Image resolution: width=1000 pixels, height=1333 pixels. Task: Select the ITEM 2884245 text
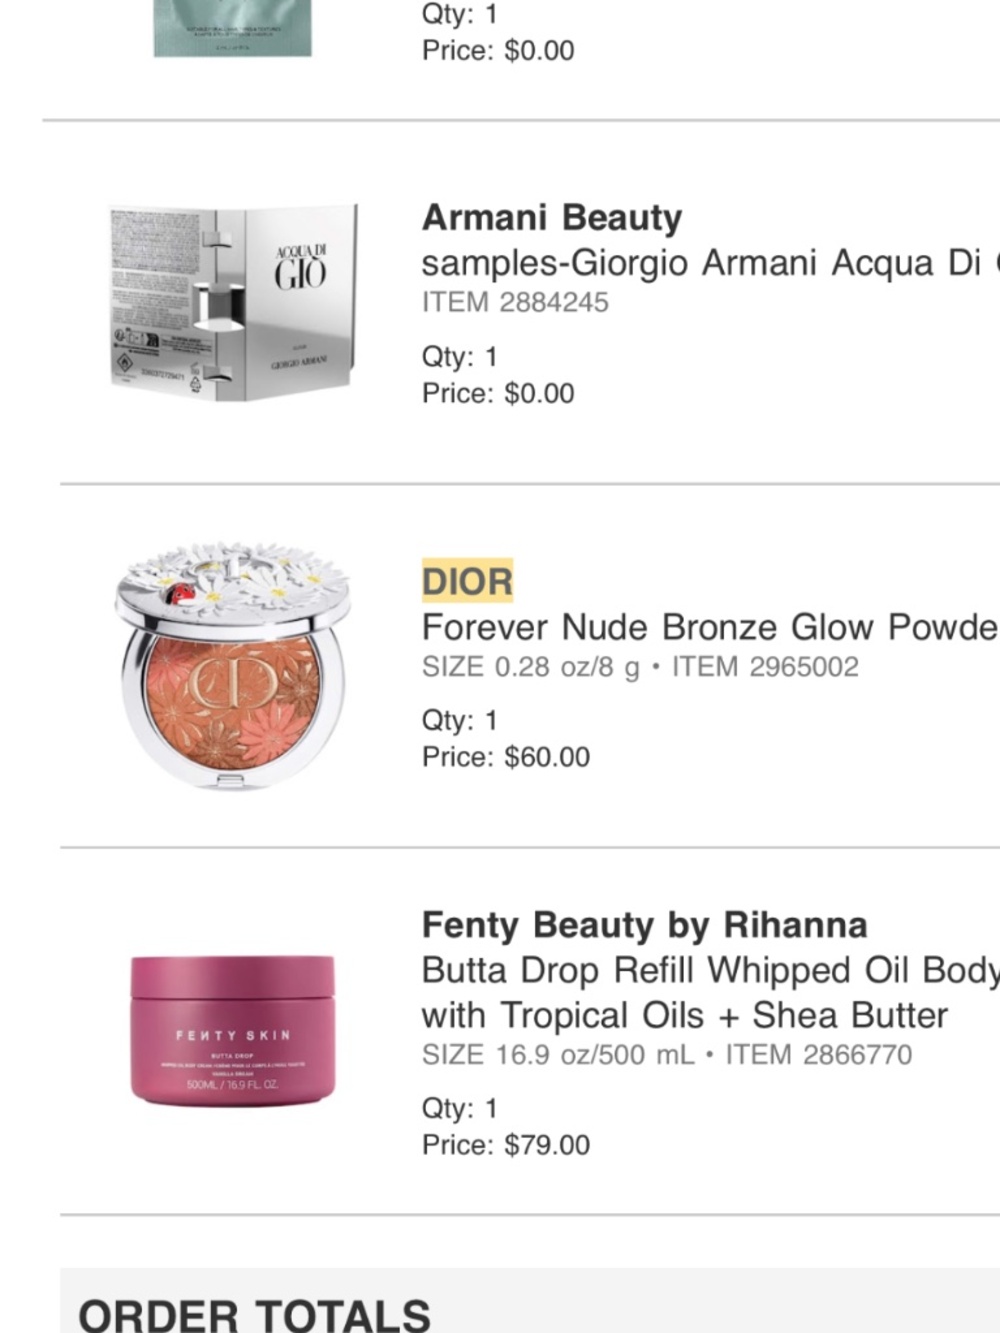pyautogui.click(x=515, y=302)
